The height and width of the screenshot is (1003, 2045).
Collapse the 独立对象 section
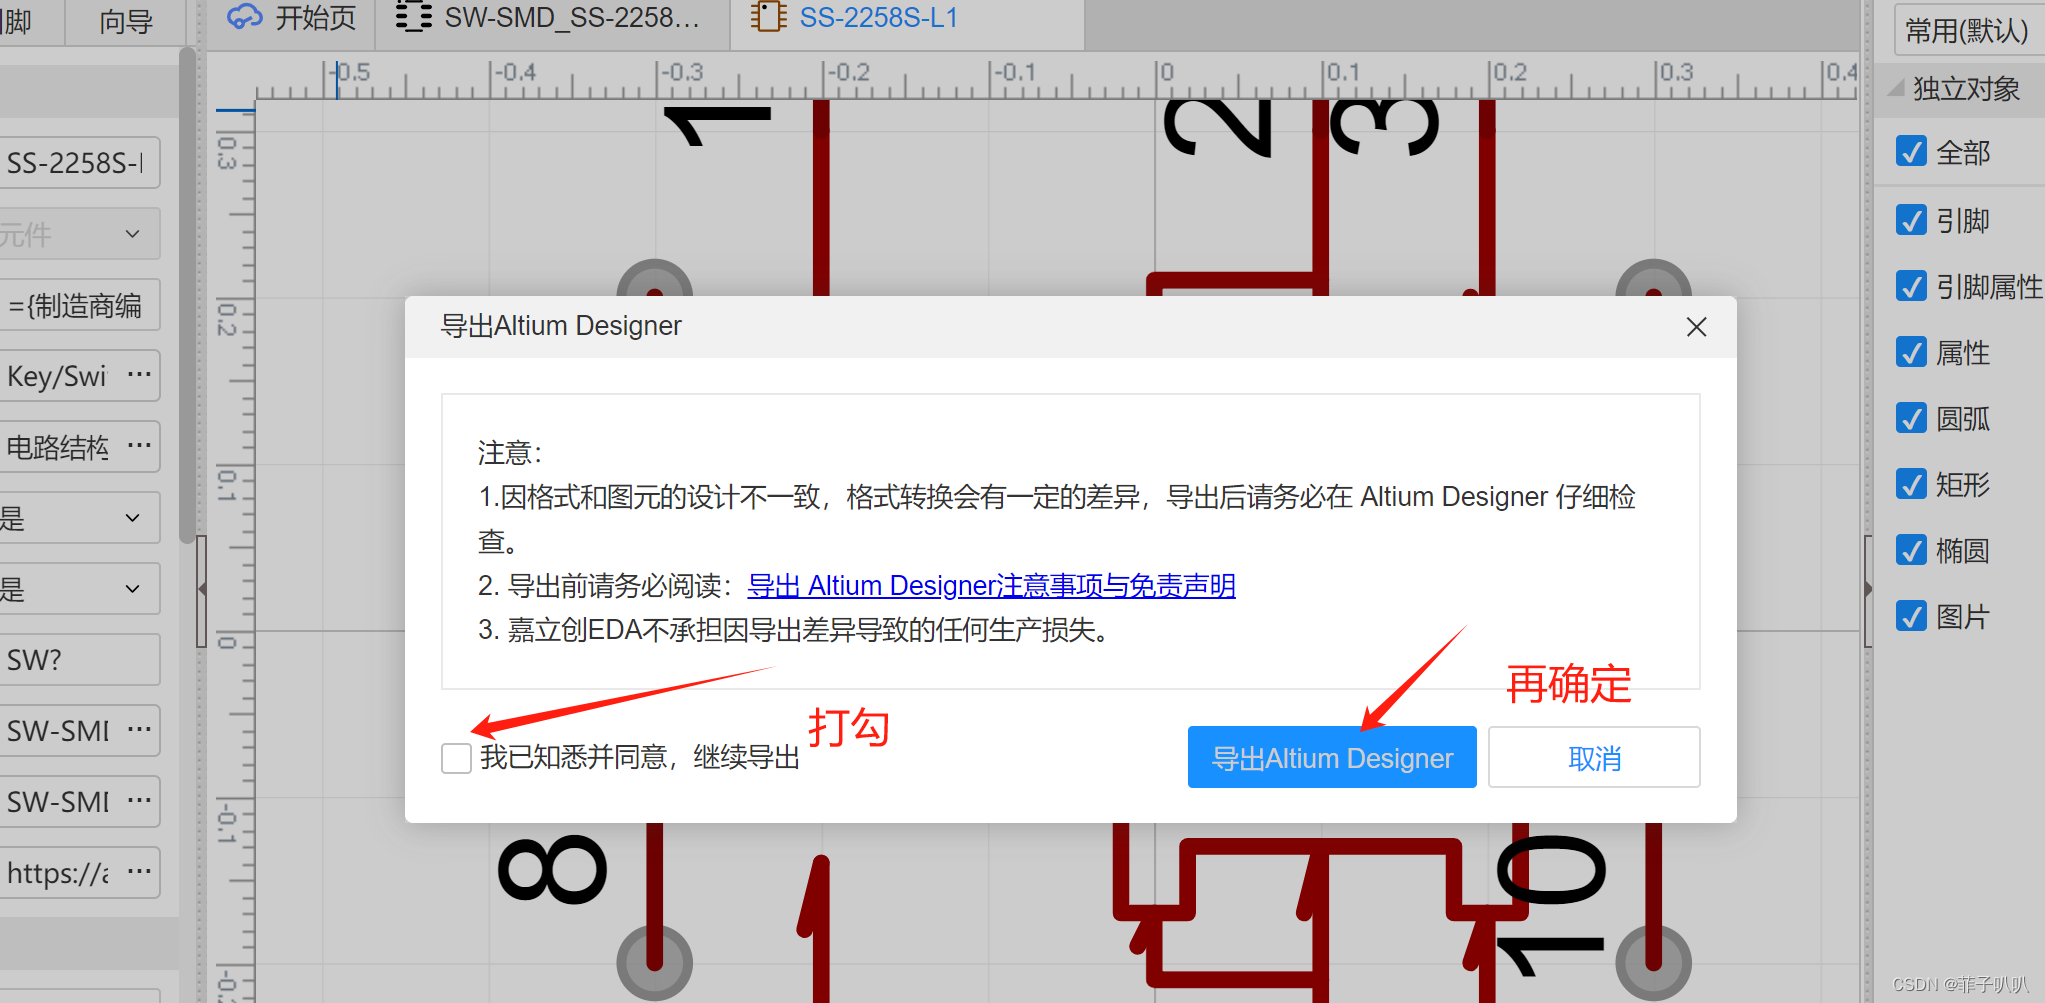[1896, 89]
